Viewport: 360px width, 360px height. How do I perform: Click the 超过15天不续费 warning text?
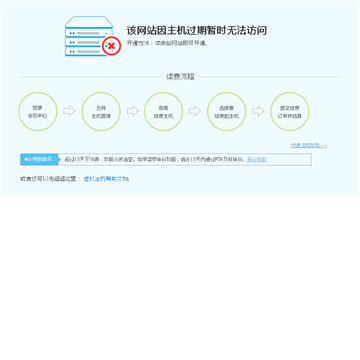pyautogui.click(x=155, y=159)
